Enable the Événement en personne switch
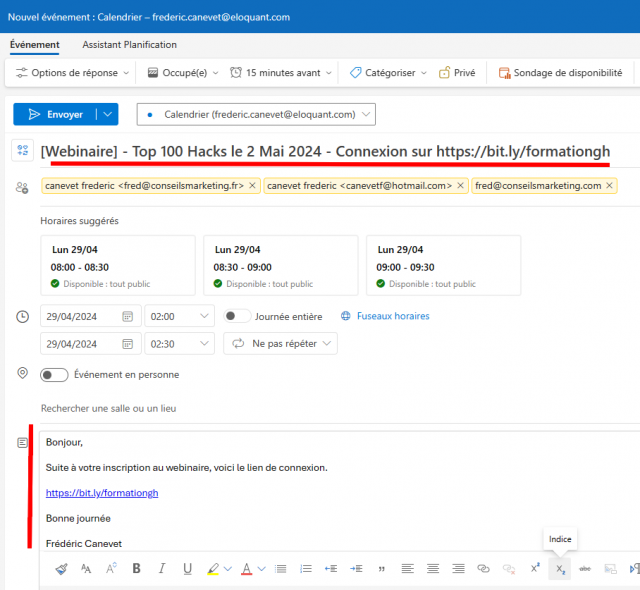 click(x=54, y=375)
